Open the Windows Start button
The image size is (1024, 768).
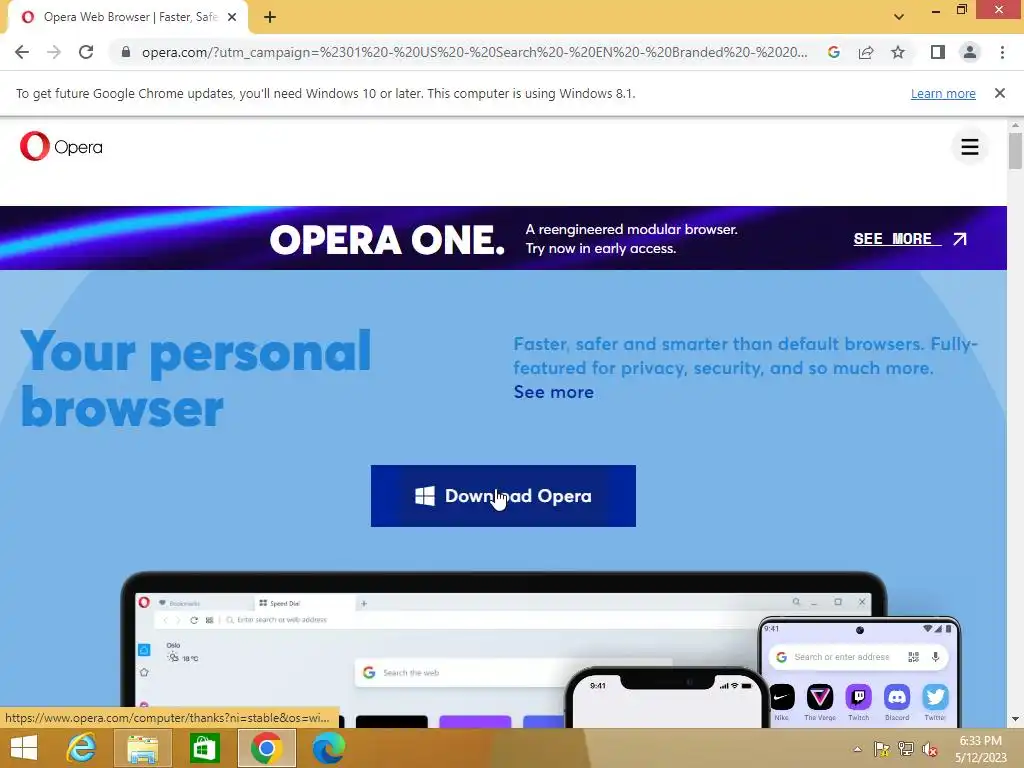click(24, 748)
